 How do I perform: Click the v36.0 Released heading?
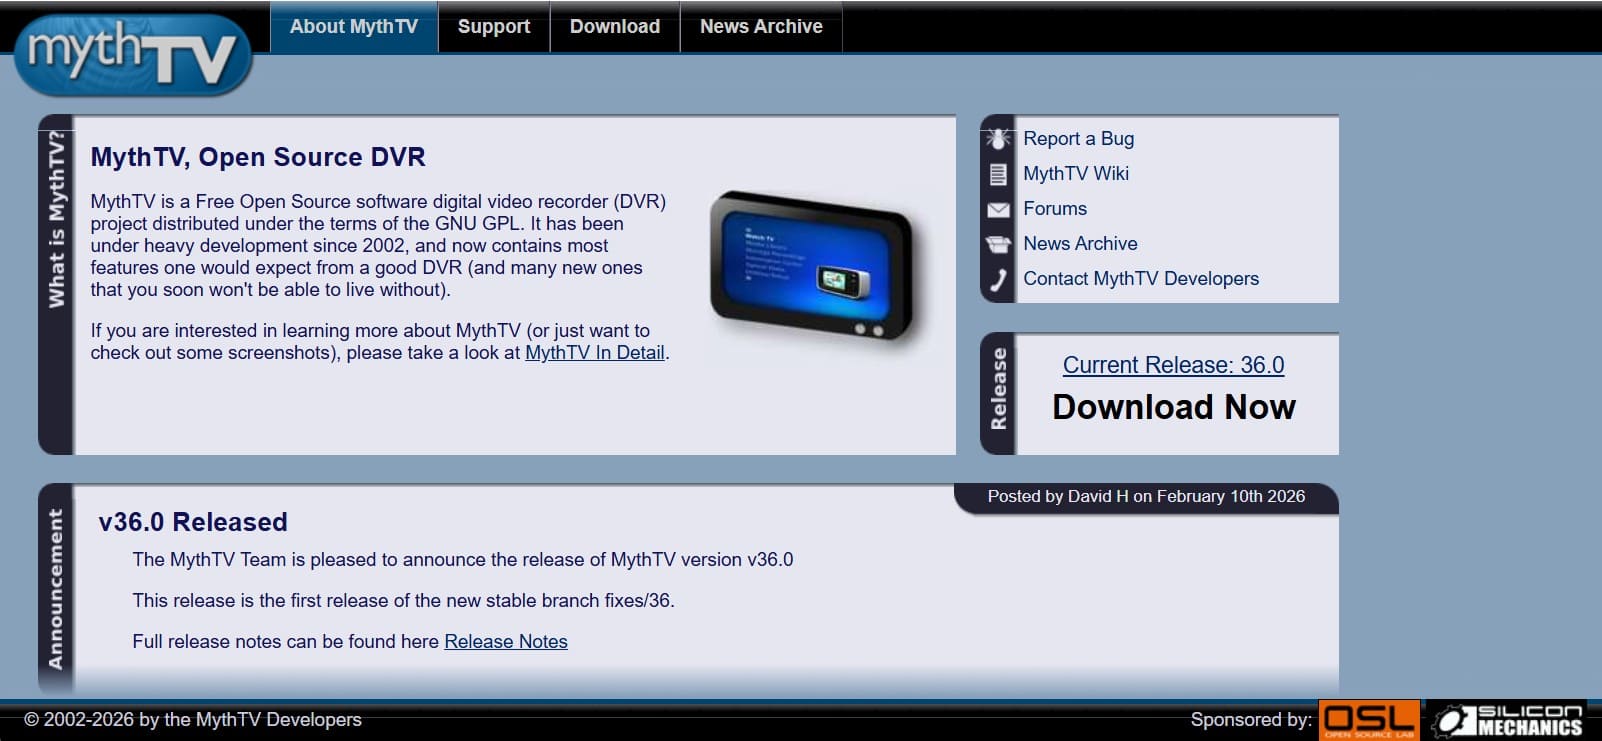pos(193,522)
